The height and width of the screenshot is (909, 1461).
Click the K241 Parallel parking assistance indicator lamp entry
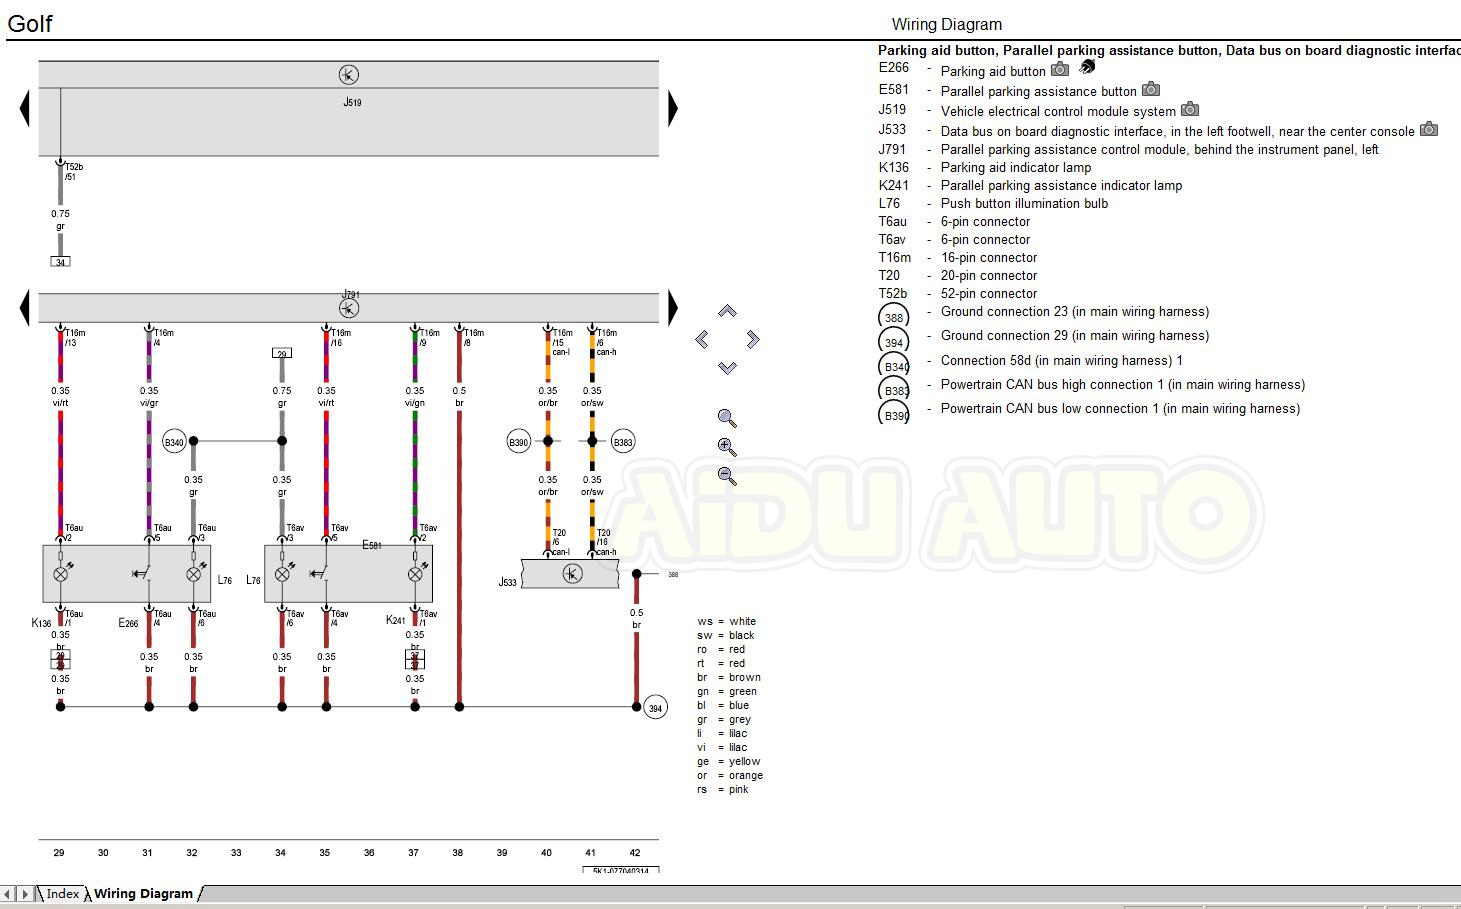(x=1030, y=185)
